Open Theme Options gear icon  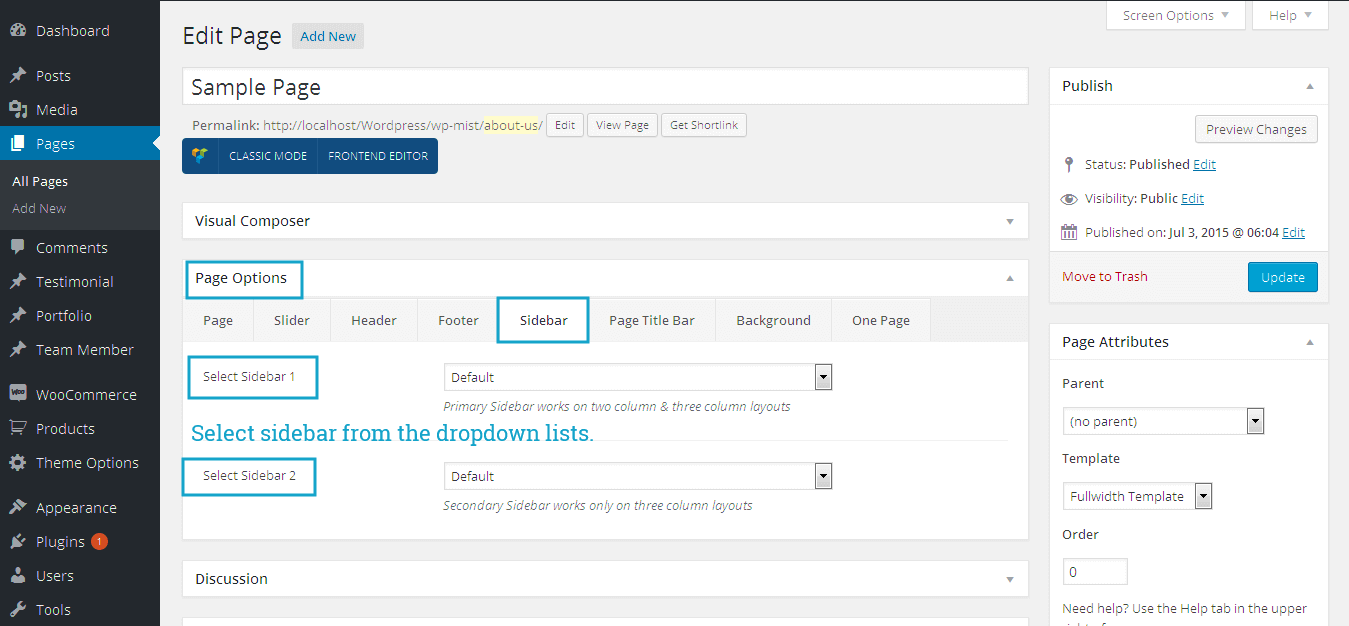click(x=18, y=463)
